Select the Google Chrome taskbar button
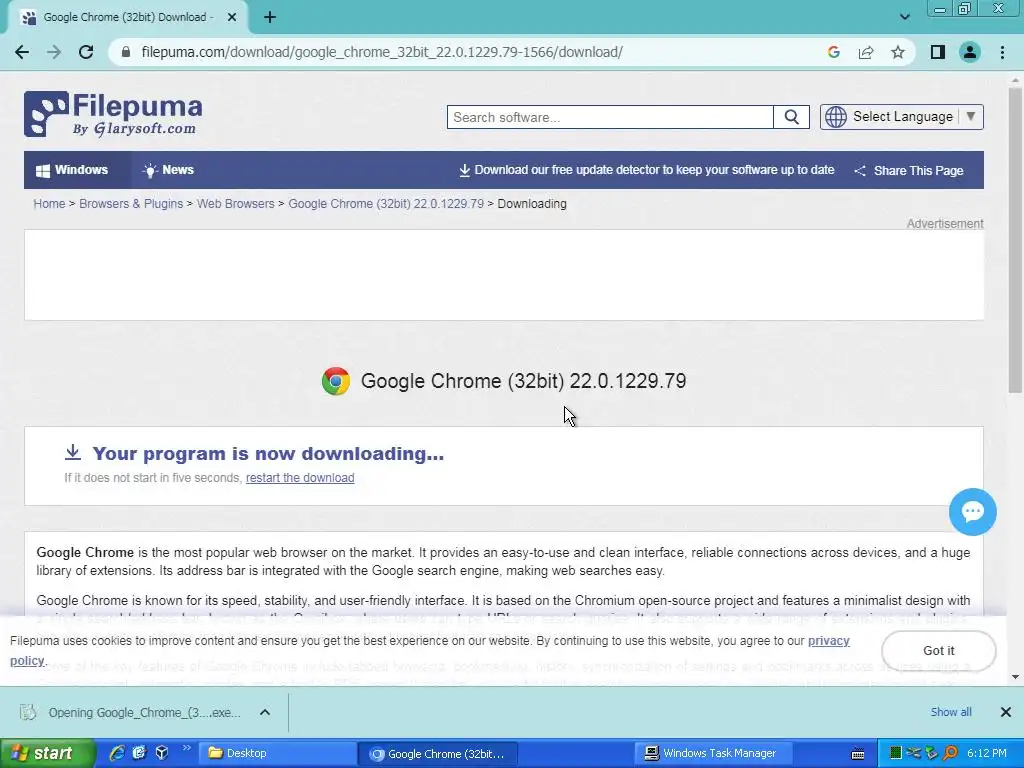This screenshot has height=768, width=1024. pyautogui.click(x=438, y=753)
